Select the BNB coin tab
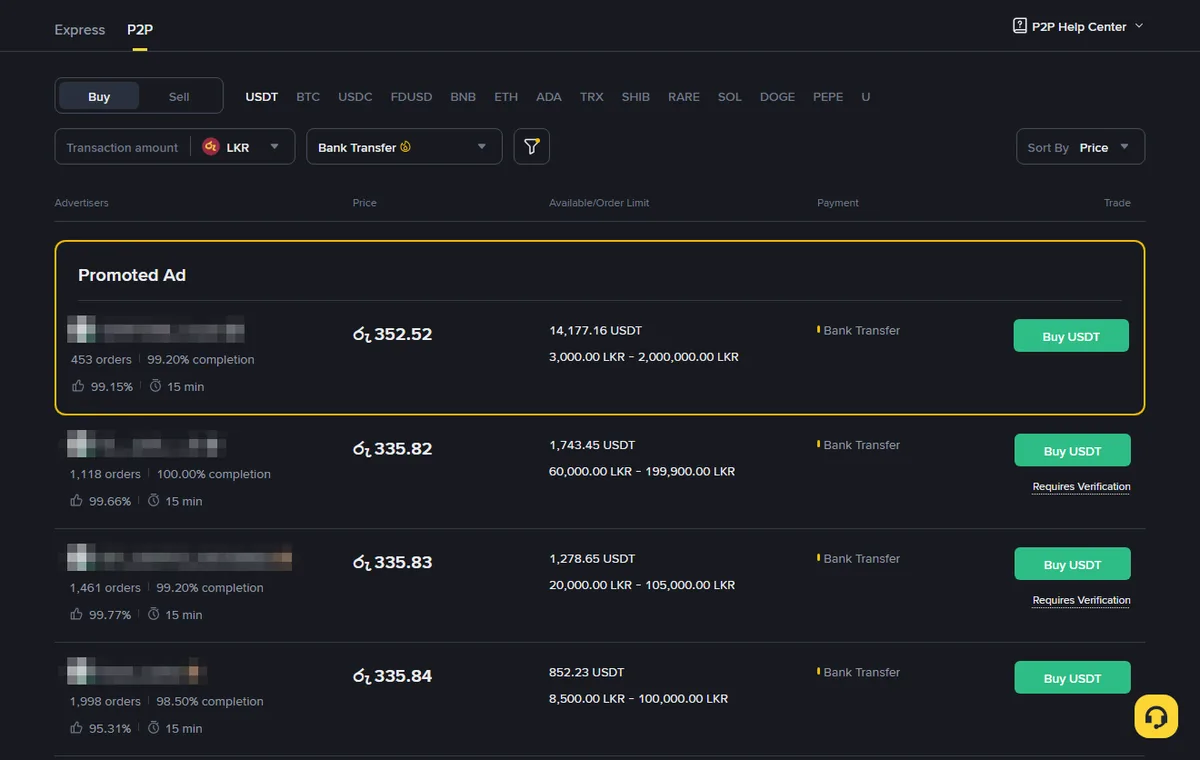The height and width of the screenshot is (760, 1200). point(463,97)
